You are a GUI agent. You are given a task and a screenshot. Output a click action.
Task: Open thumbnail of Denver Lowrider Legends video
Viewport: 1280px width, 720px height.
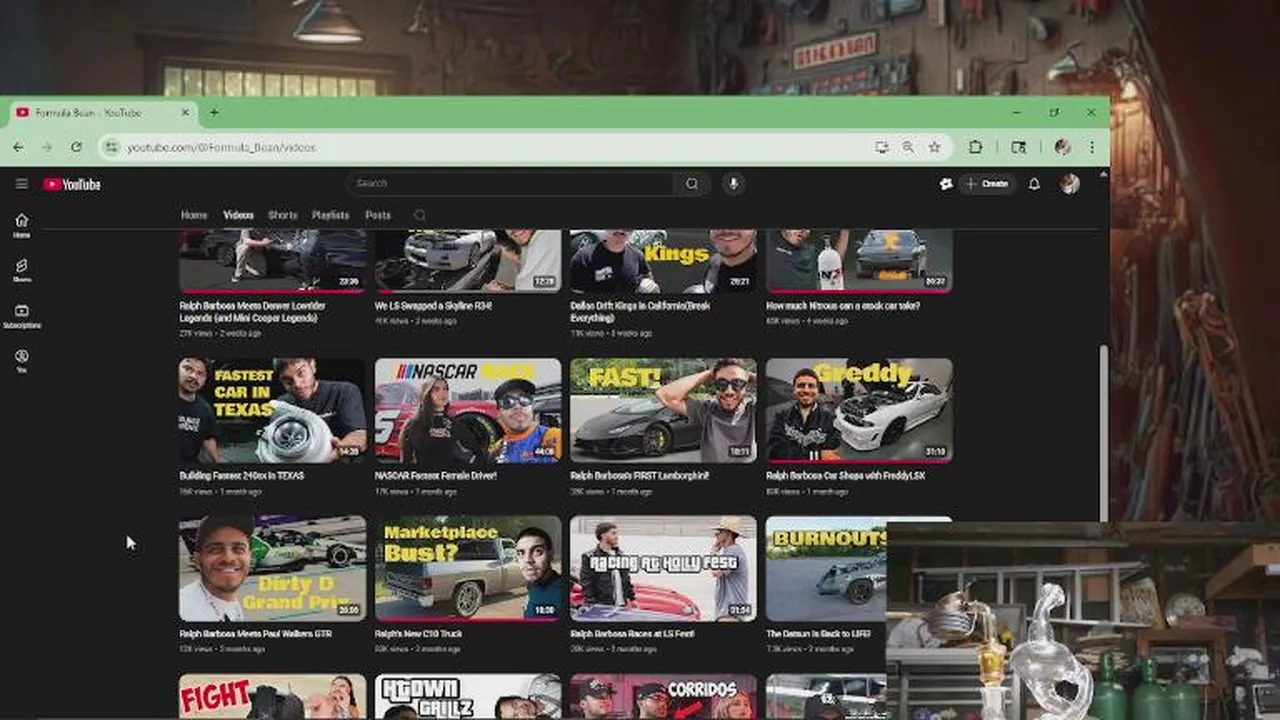click(272, 260)
